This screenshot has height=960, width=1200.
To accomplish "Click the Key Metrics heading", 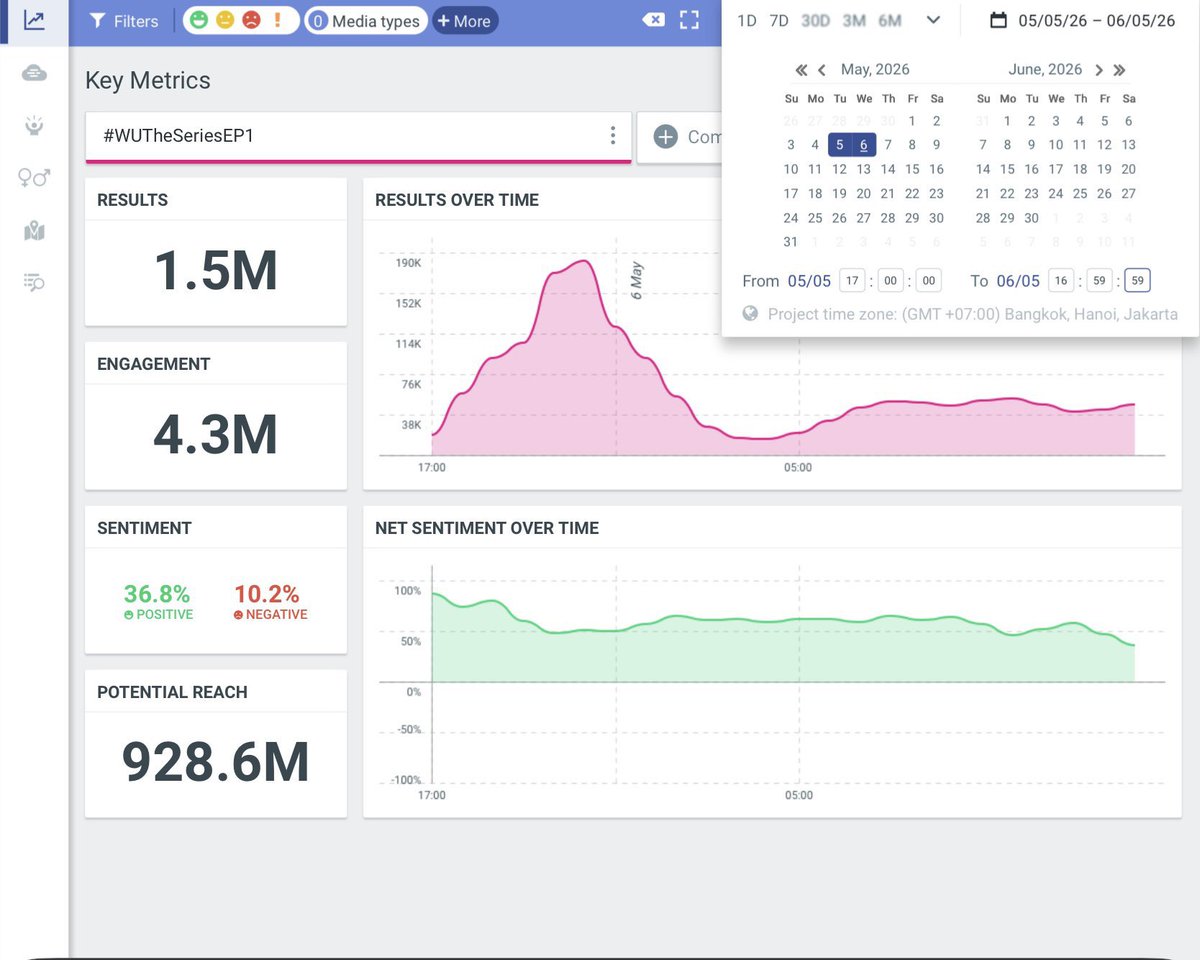I will click(x=148, y=80).
